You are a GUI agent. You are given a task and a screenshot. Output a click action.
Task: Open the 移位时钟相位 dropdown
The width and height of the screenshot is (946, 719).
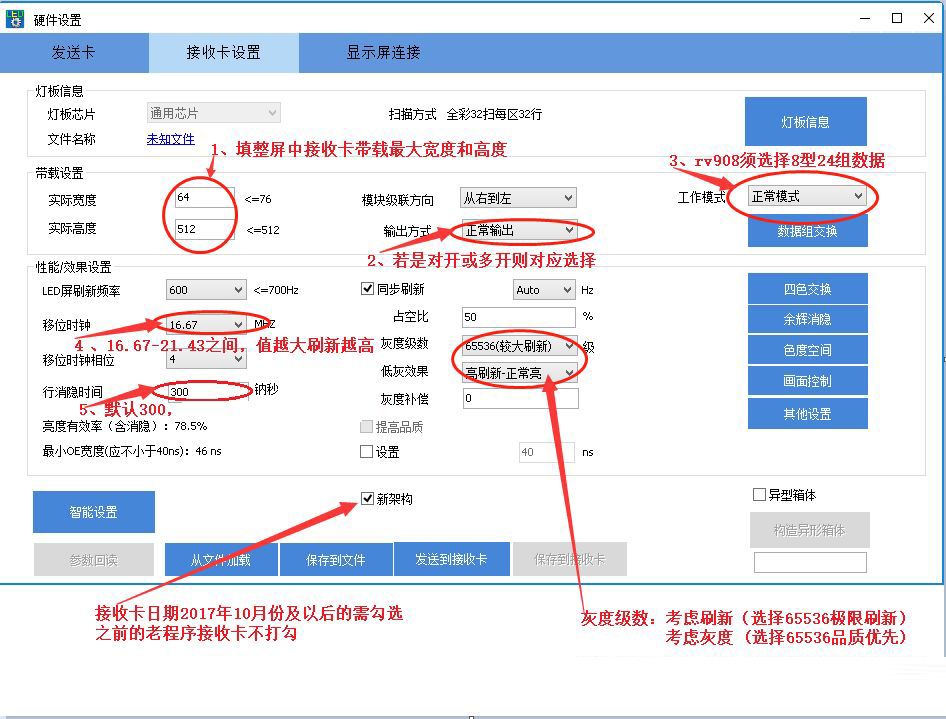coord(206,359)
